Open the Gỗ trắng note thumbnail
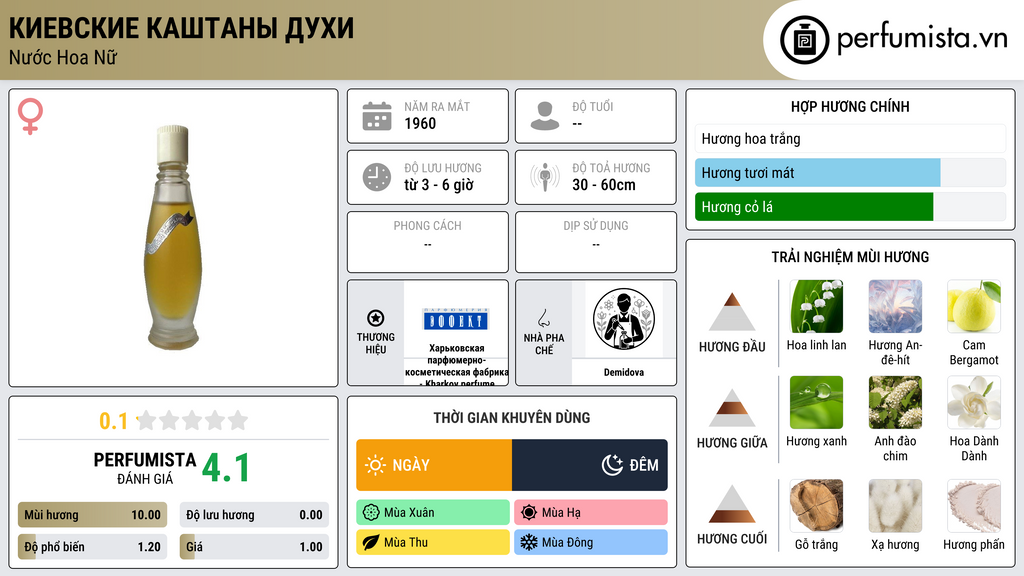Screen dimensions: 1024x576 point(816,506)
